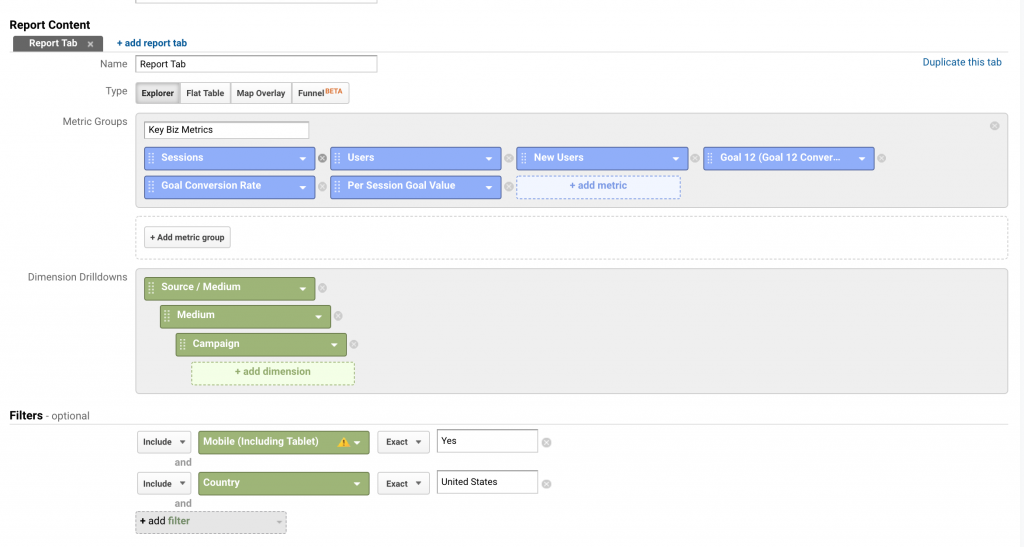Choose the Map Overlay type

coord(260,93)
